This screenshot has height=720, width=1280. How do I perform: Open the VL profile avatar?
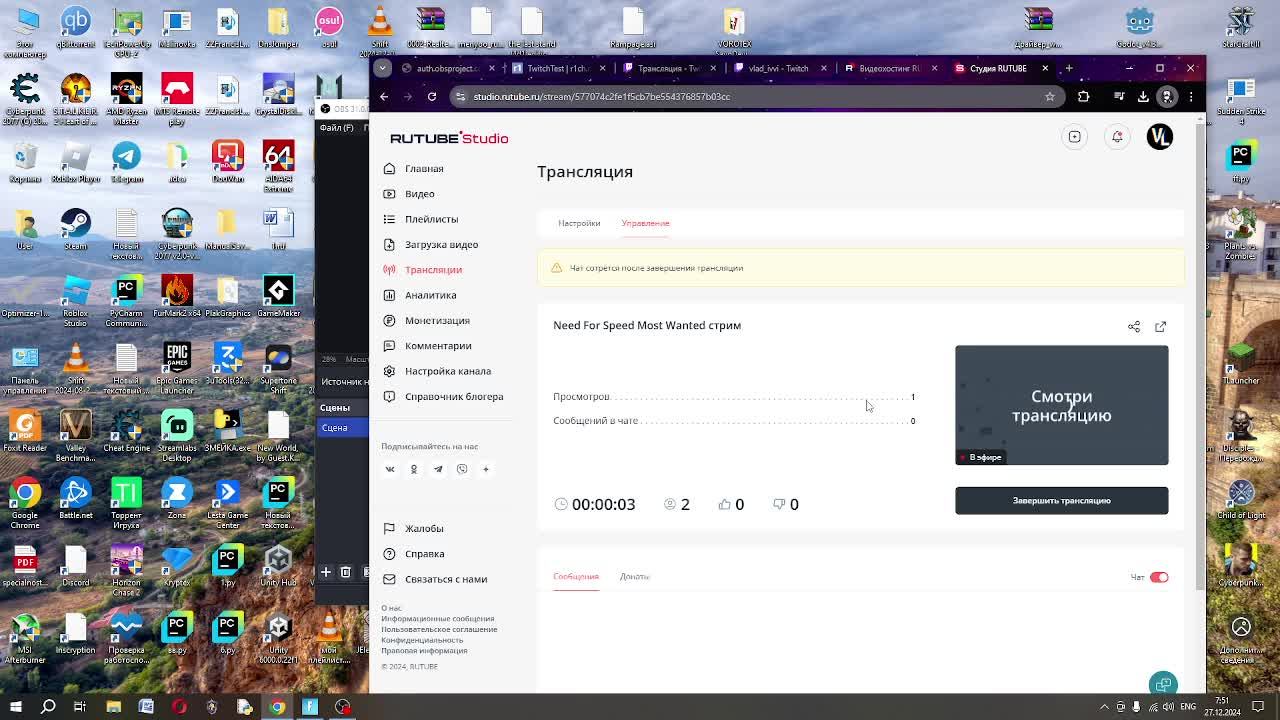point(1159,137)
